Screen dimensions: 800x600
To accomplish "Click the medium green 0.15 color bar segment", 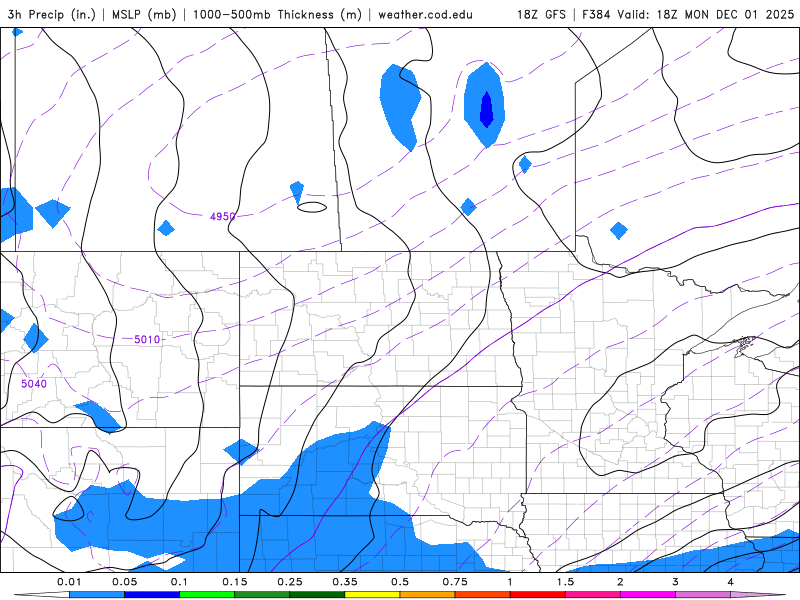I will tap(262, 595).
